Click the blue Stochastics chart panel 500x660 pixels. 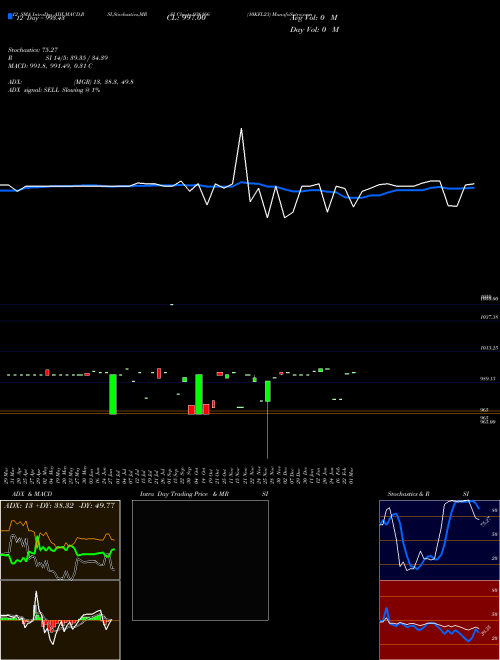coord(439,540)
